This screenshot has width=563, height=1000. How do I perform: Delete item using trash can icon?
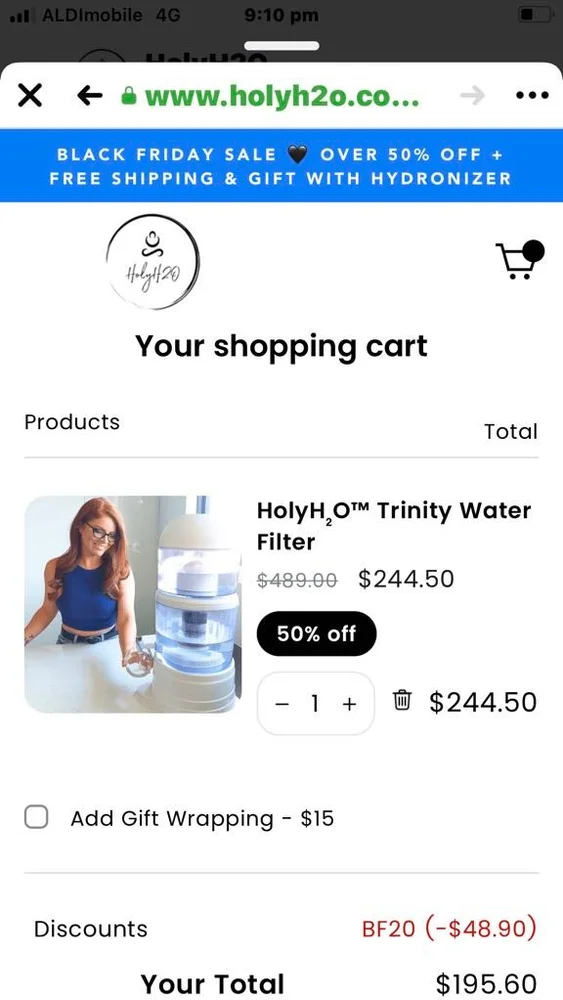pyautogui.click(x=401, y=700)
